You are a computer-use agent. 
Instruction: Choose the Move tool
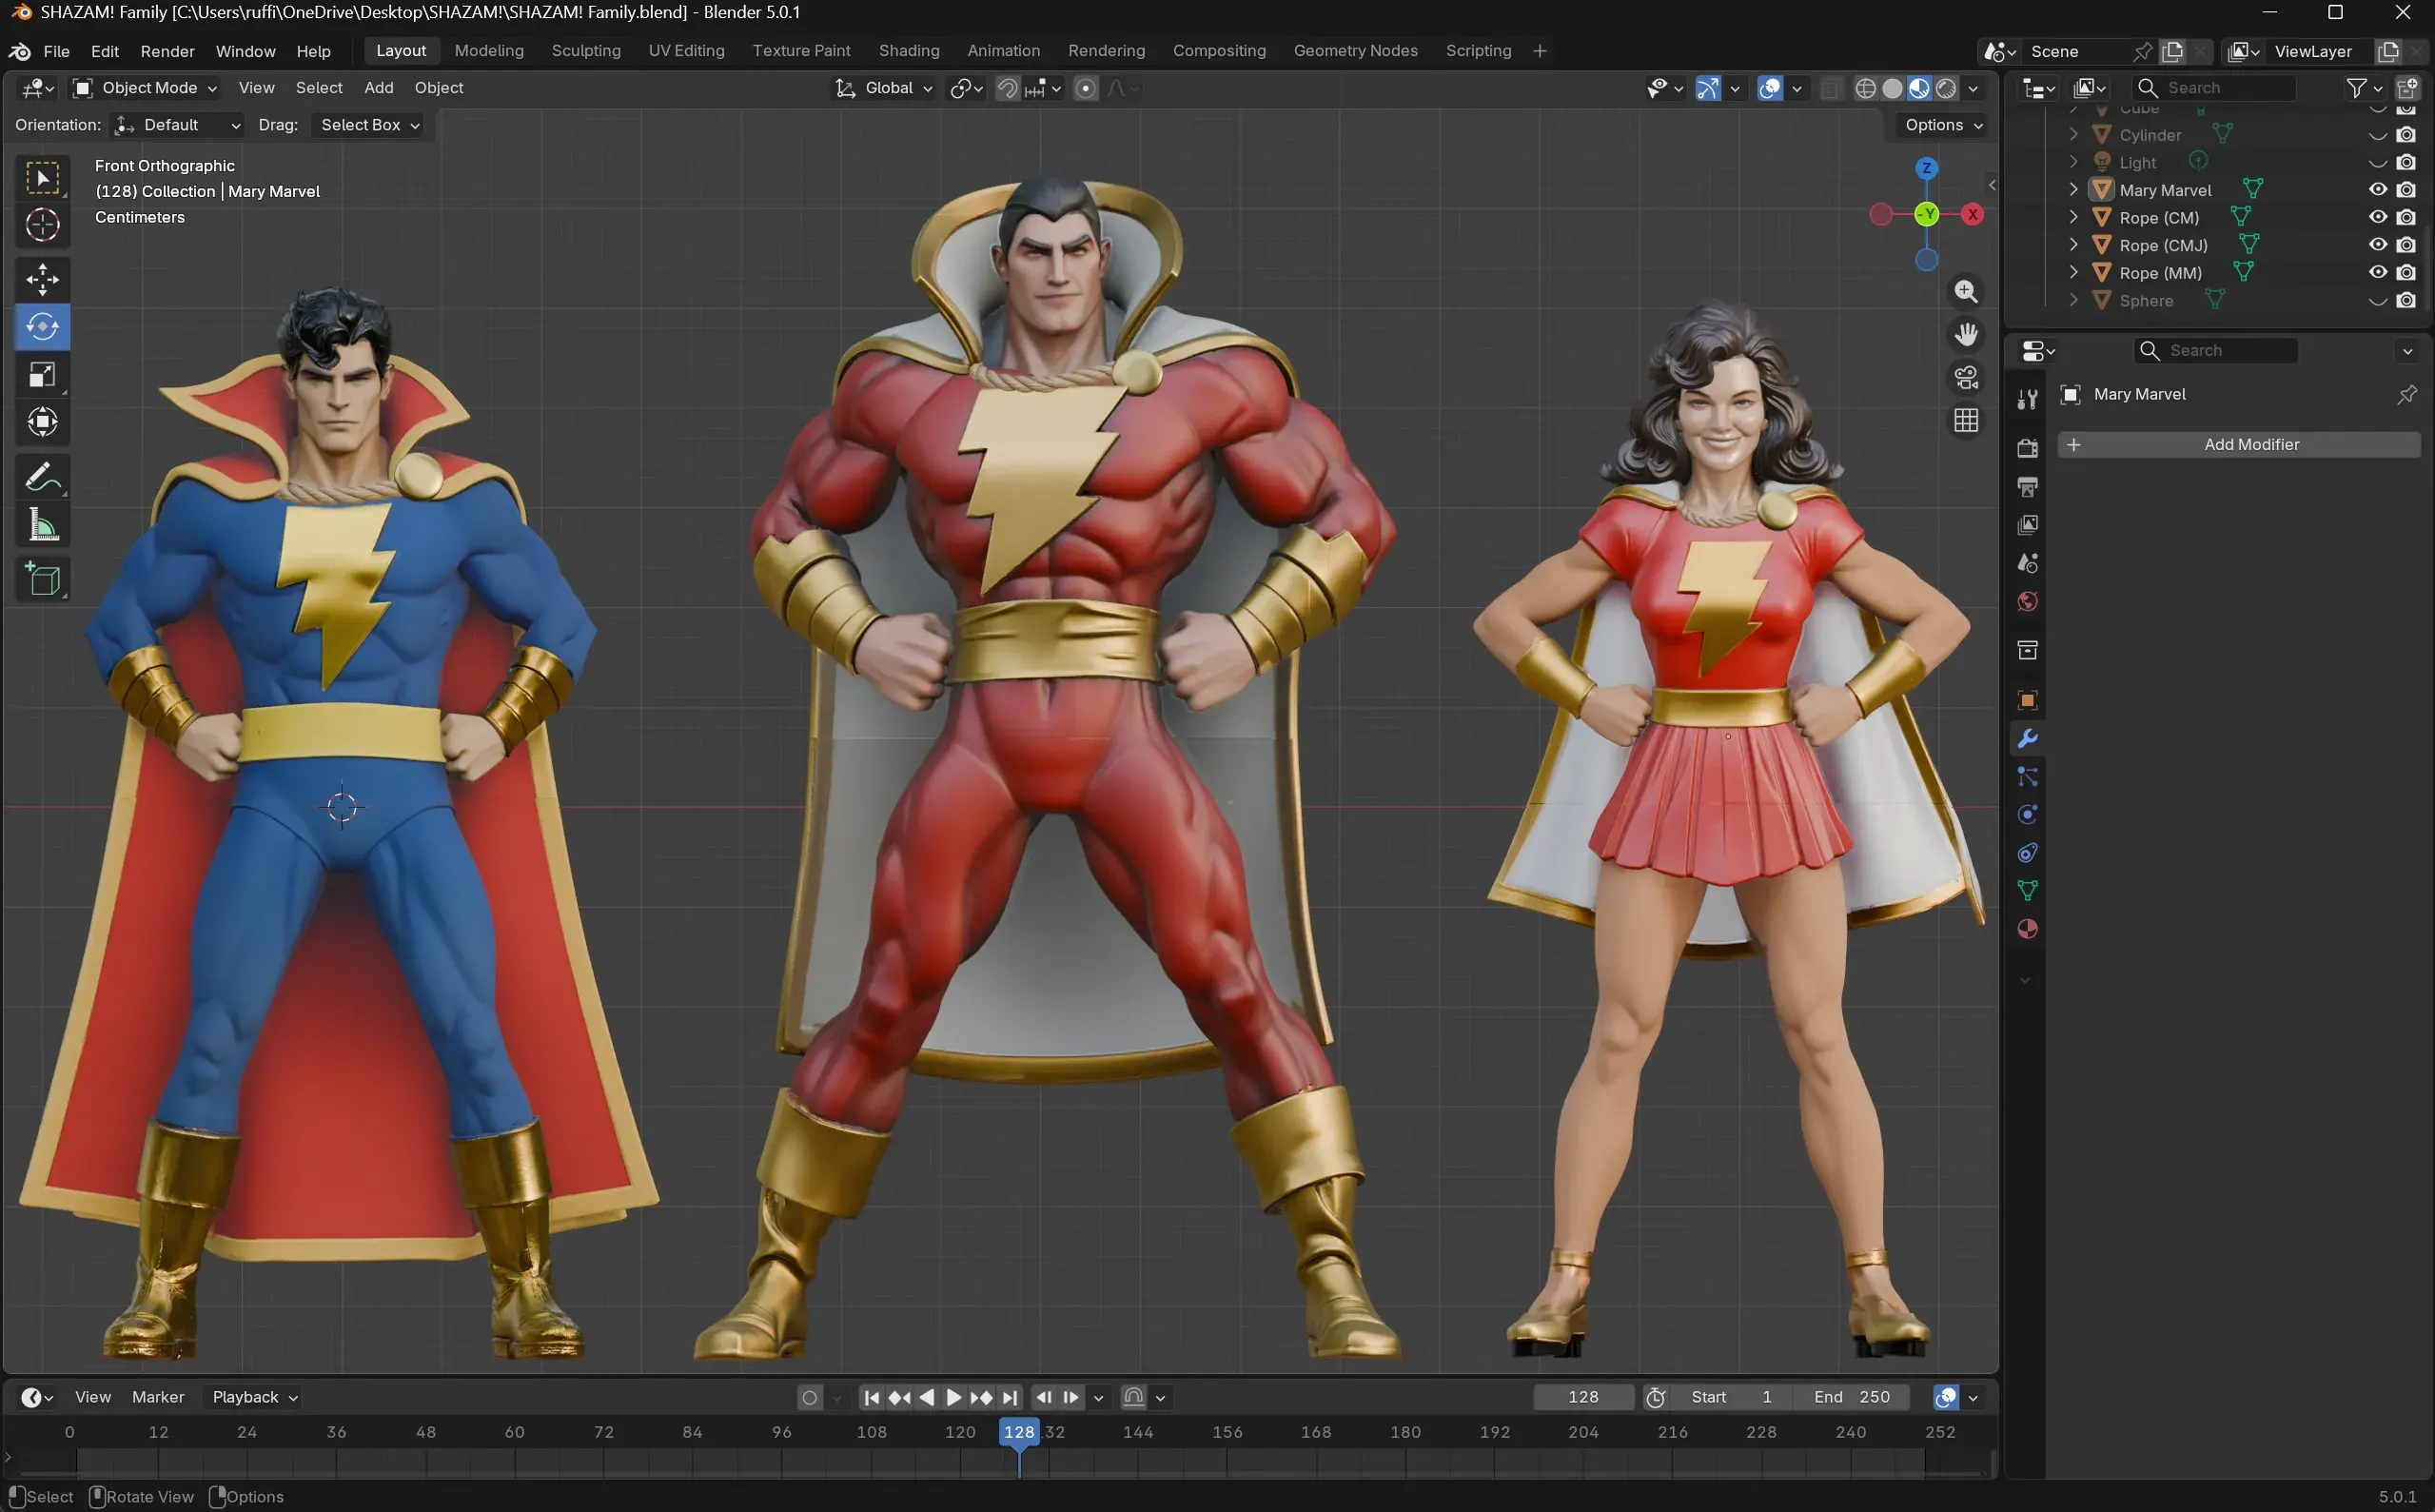tap(42, 279)
